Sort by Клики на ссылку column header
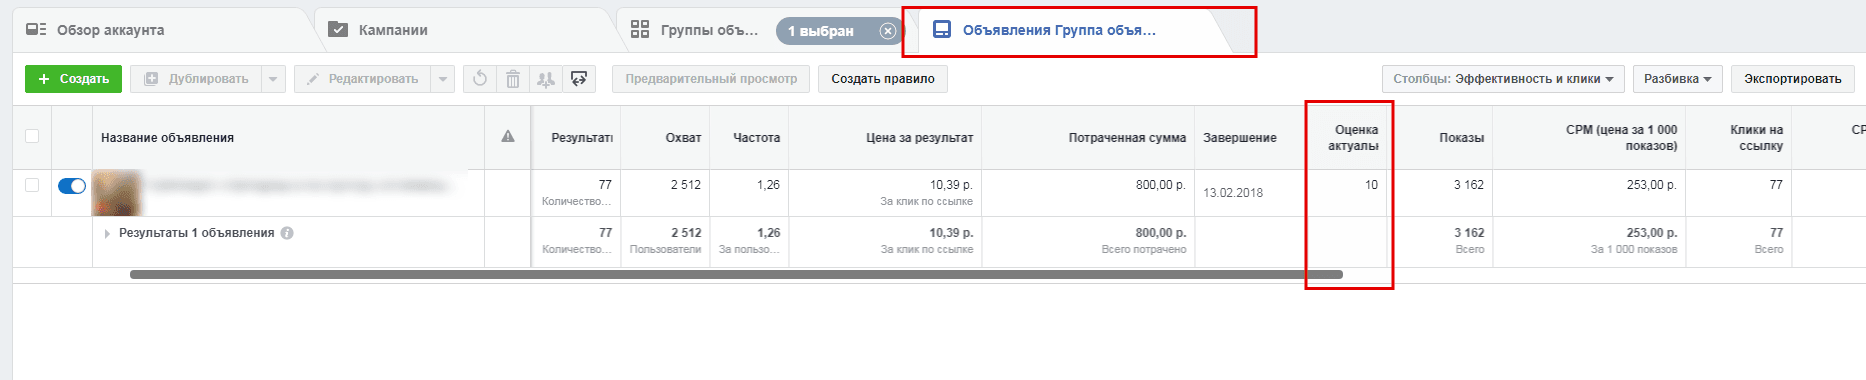Viewport: 1866px width, 380px height. coord(1756,138)
